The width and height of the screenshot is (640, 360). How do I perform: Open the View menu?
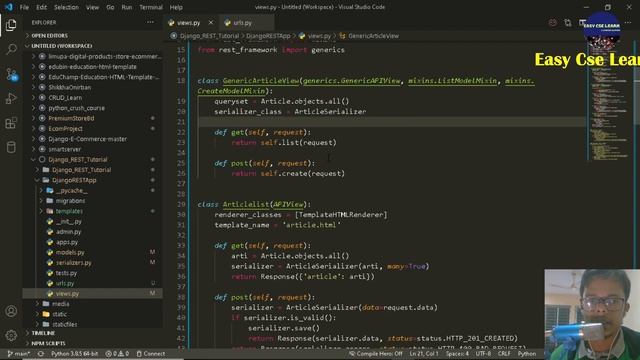92,7
